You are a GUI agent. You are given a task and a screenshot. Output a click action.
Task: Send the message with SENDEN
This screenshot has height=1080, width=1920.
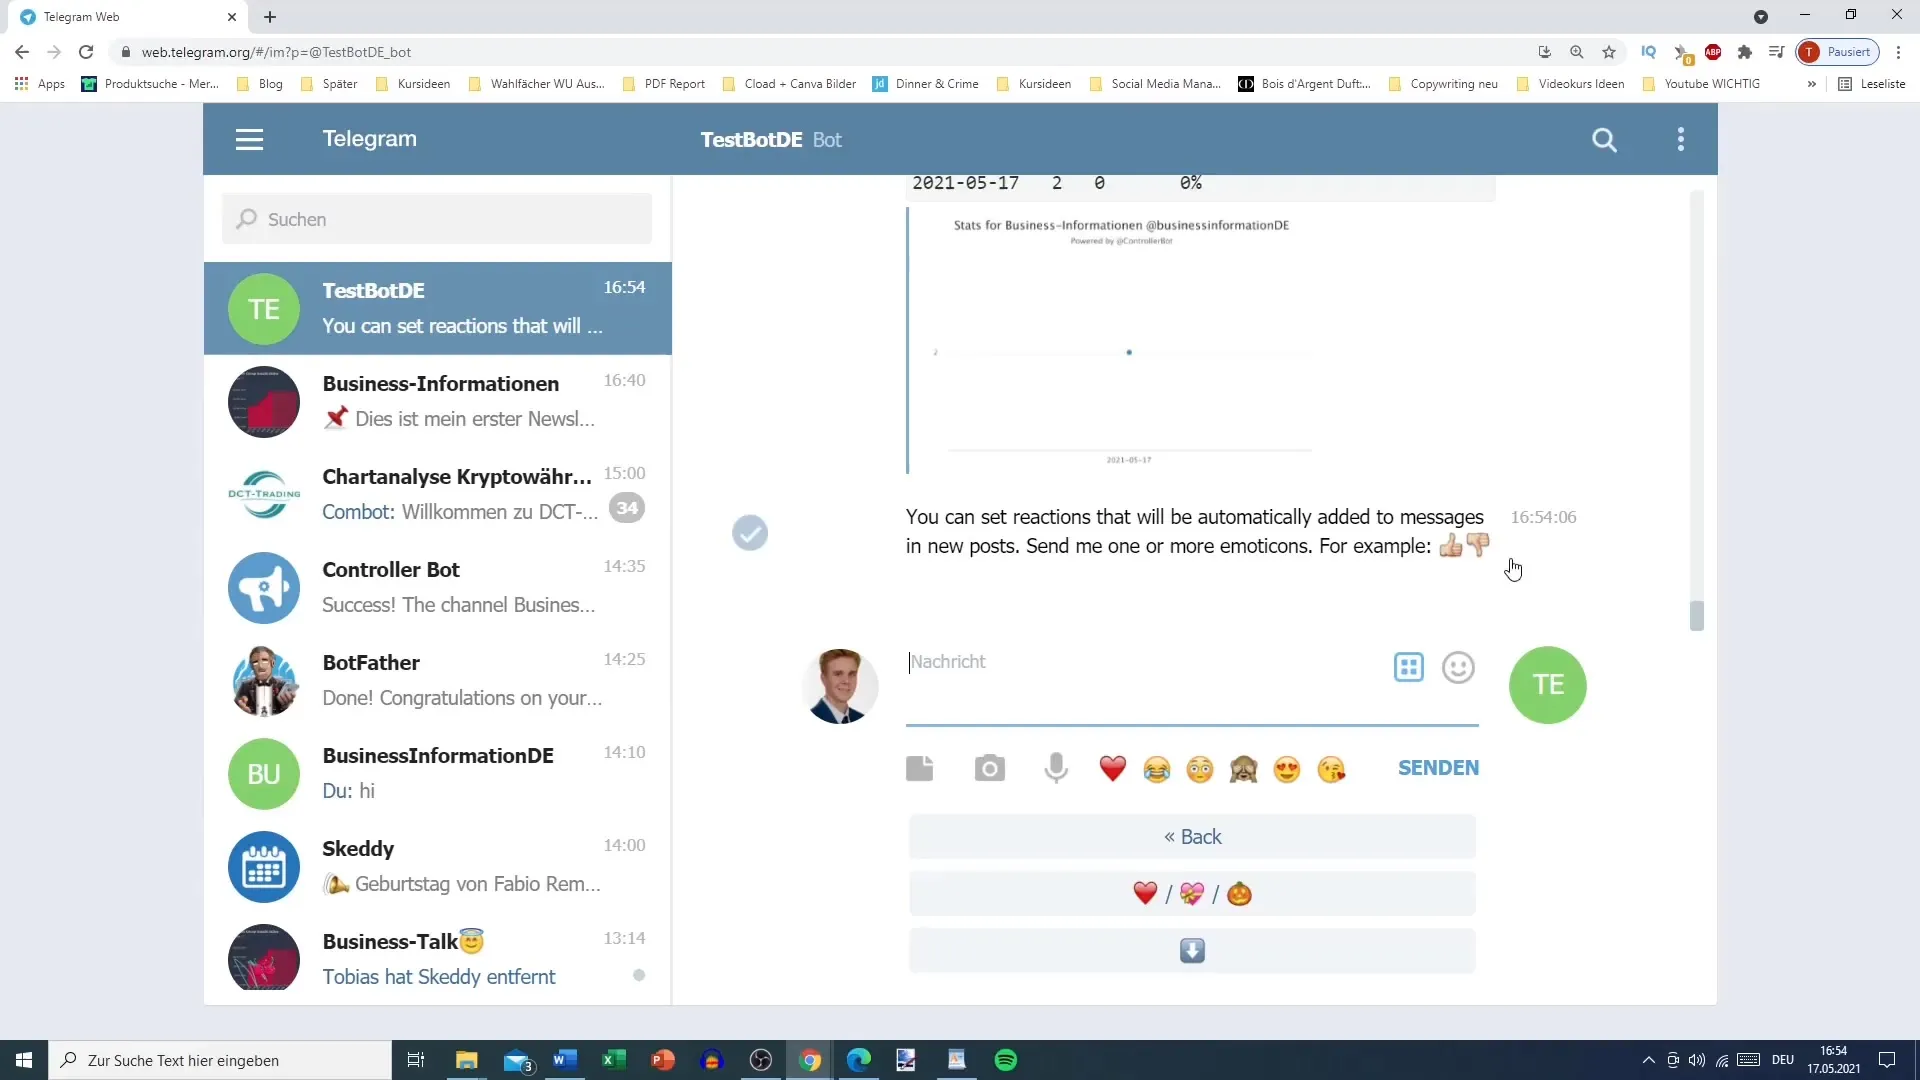pyautogui.click(x=1438, y=768)
